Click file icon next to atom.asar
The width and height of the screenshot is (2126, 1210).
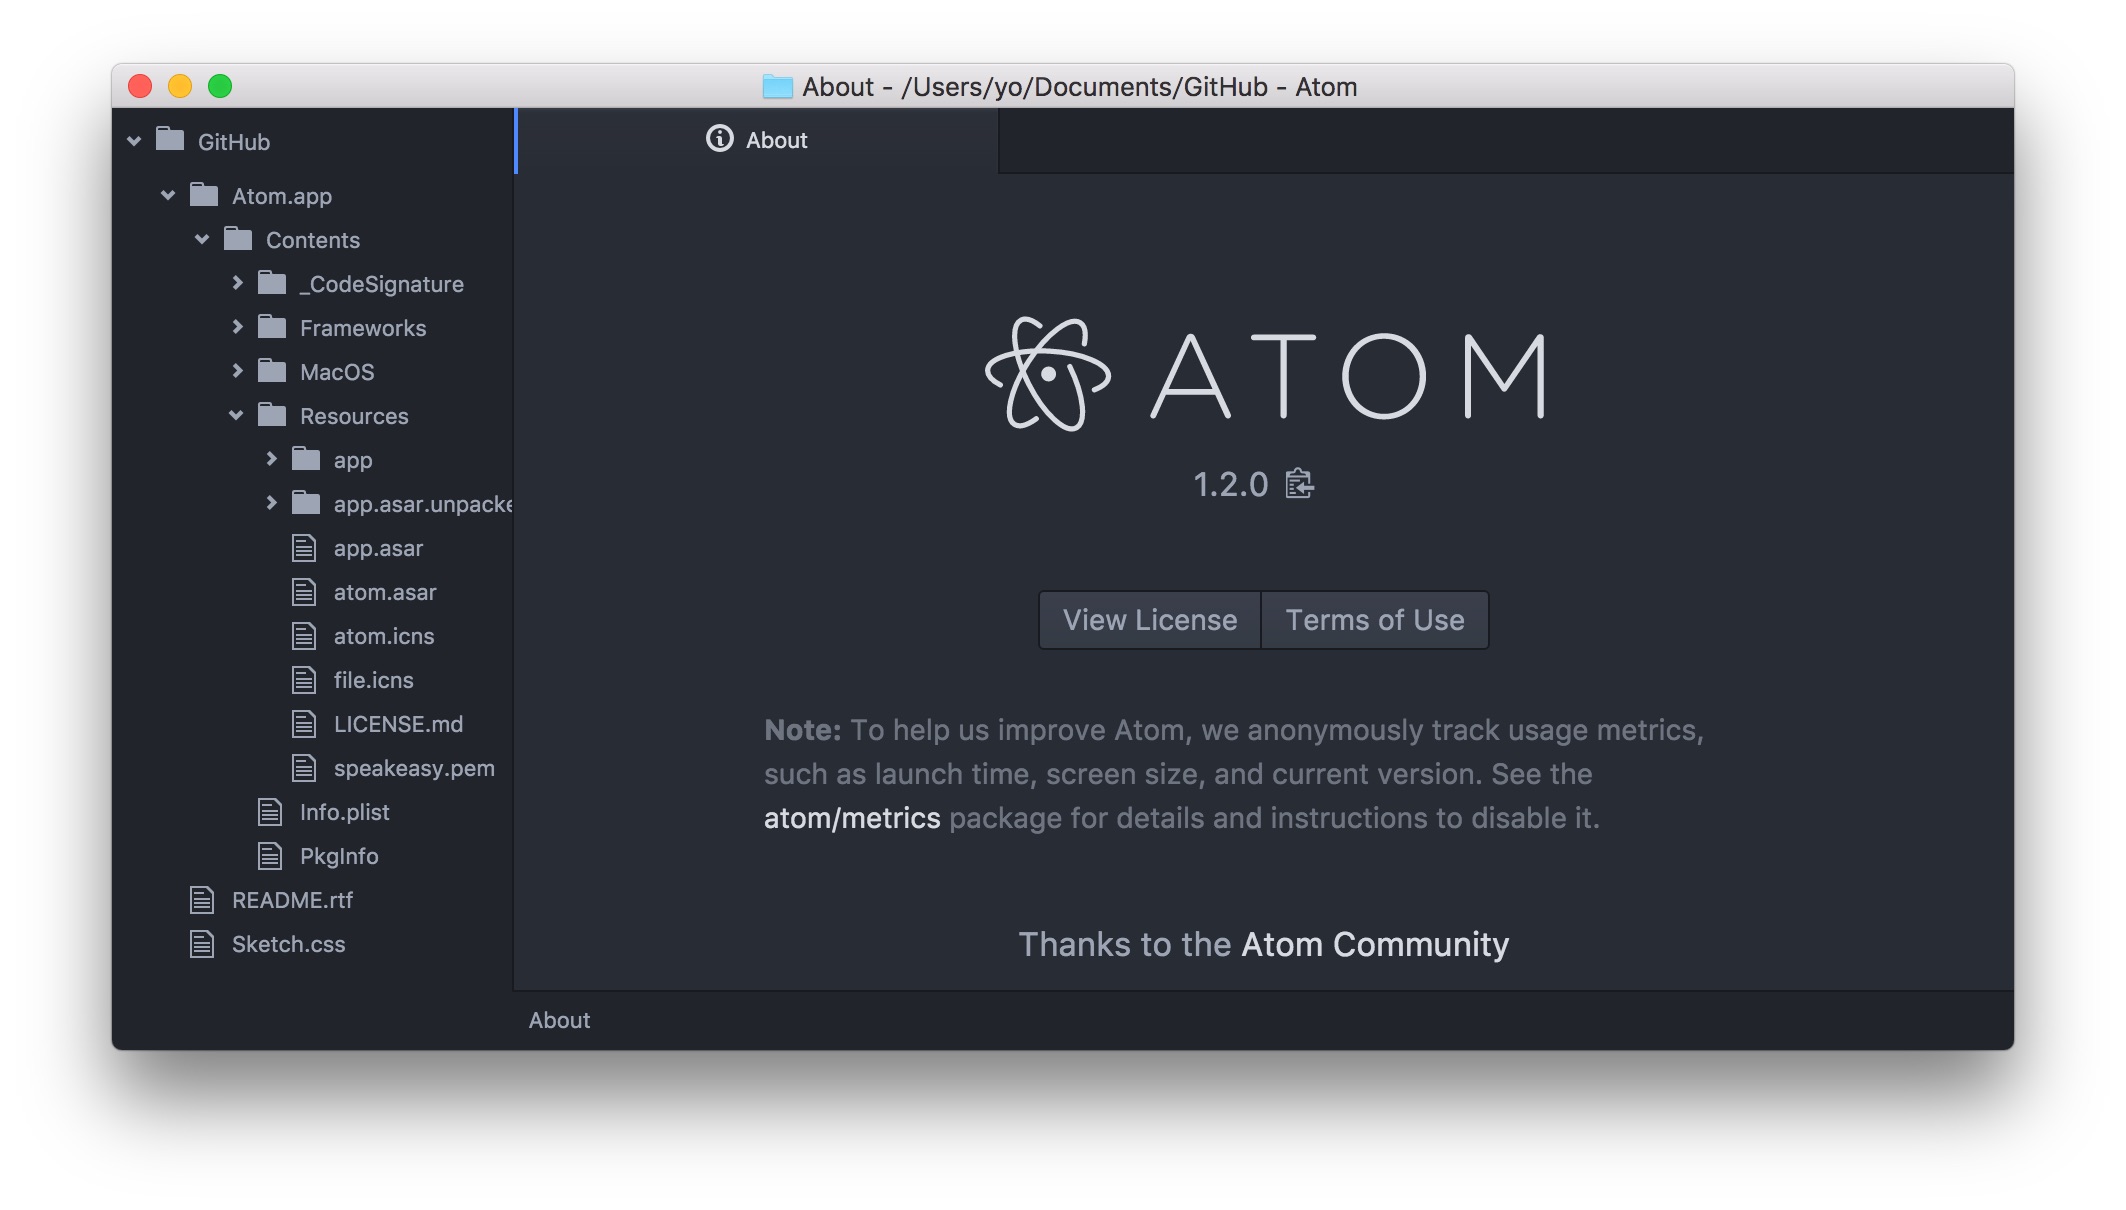pos(304,592)
